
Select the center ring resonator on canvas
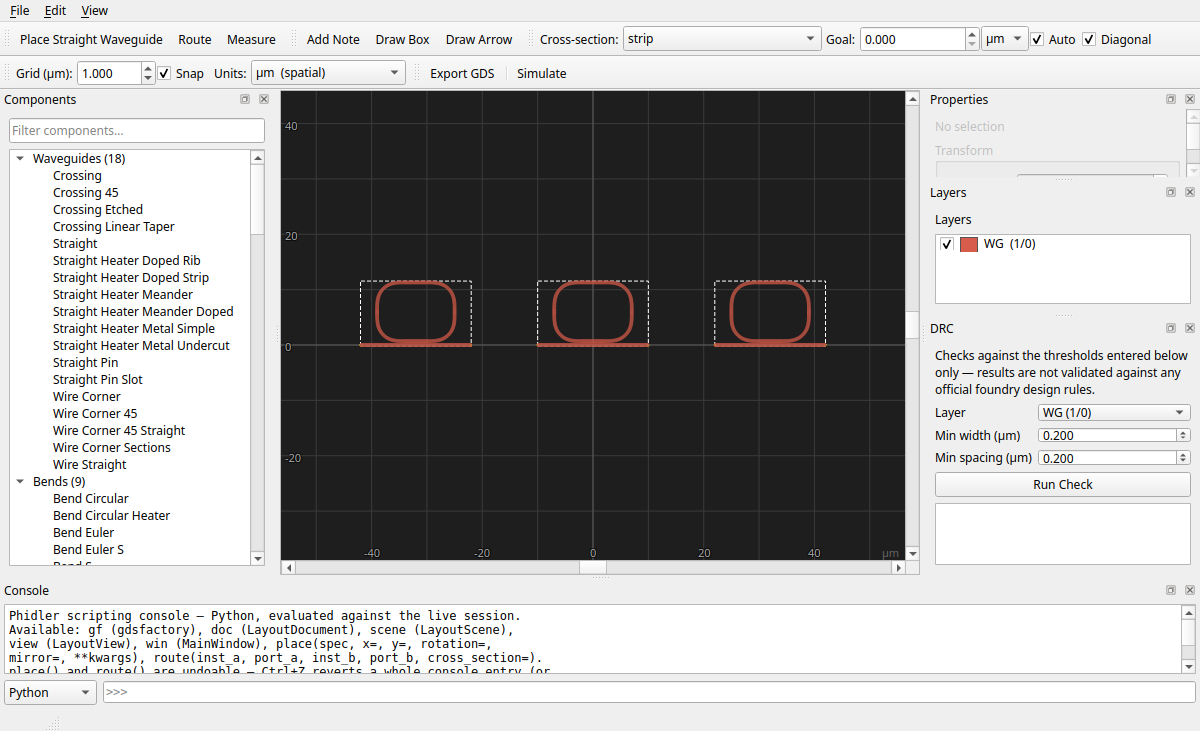tap(593, 314)
